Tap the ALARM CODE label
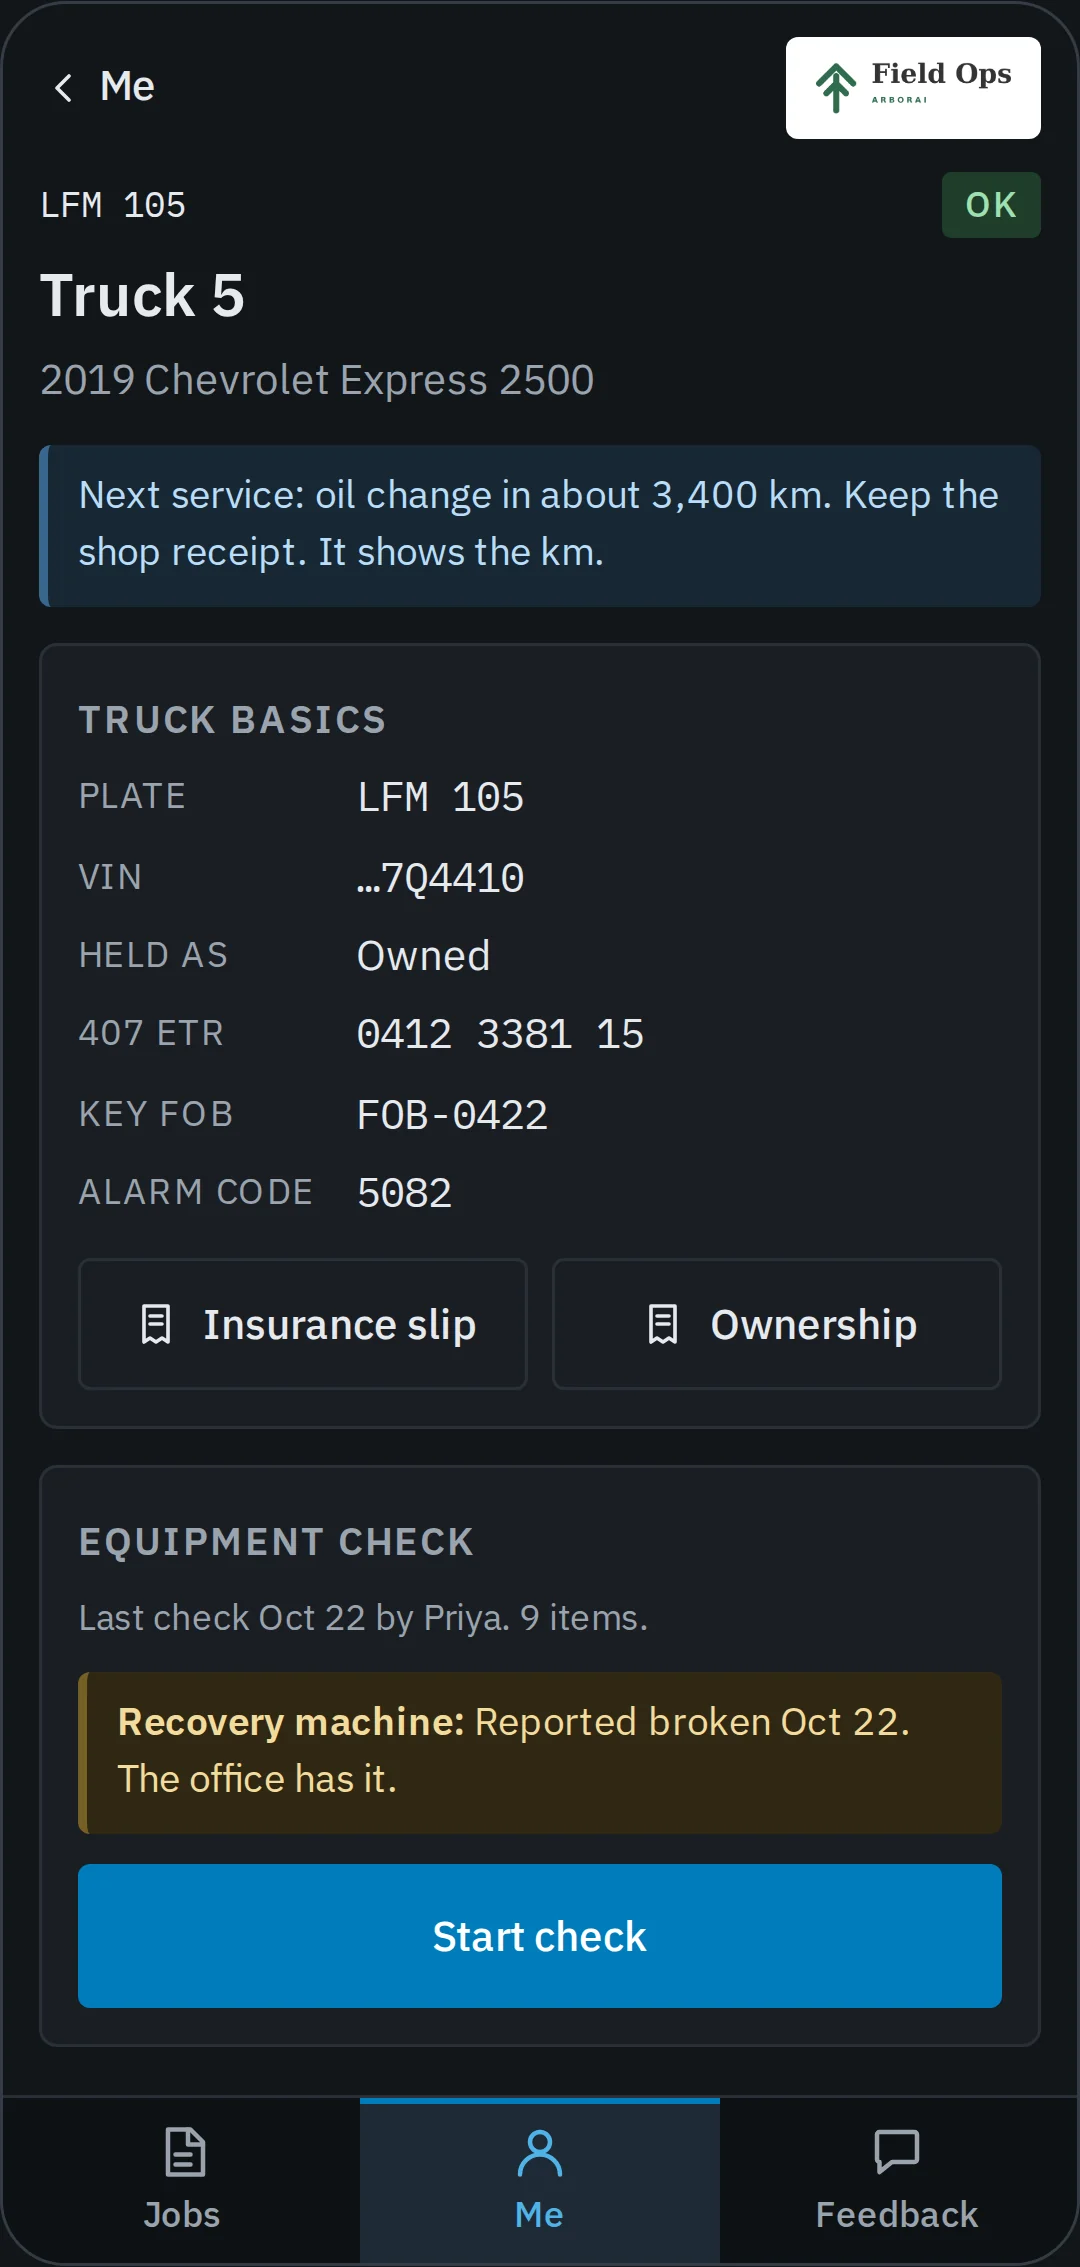This screenshot has width=1080, height=2267. pyautogui.click(x=196, y=1192)
